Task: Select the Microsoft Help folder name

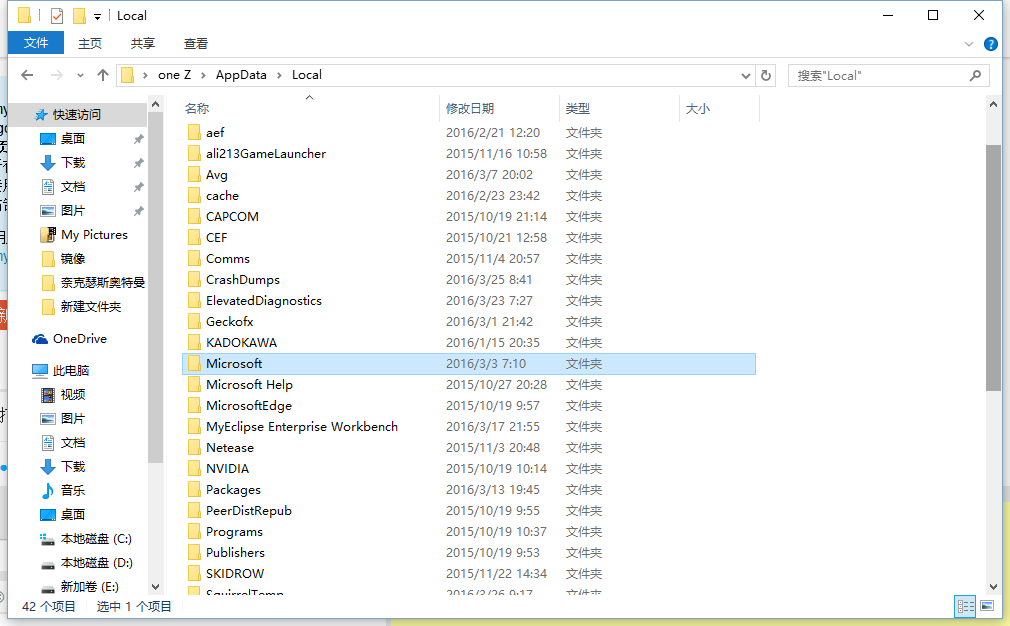Action: point(249,384)
